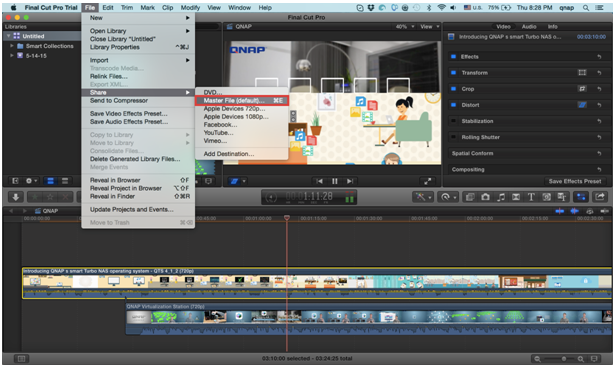This screenshot has height=367, width=615.
Task: Open the Modify menu in menu bar
Action: [x=190, y=7]
